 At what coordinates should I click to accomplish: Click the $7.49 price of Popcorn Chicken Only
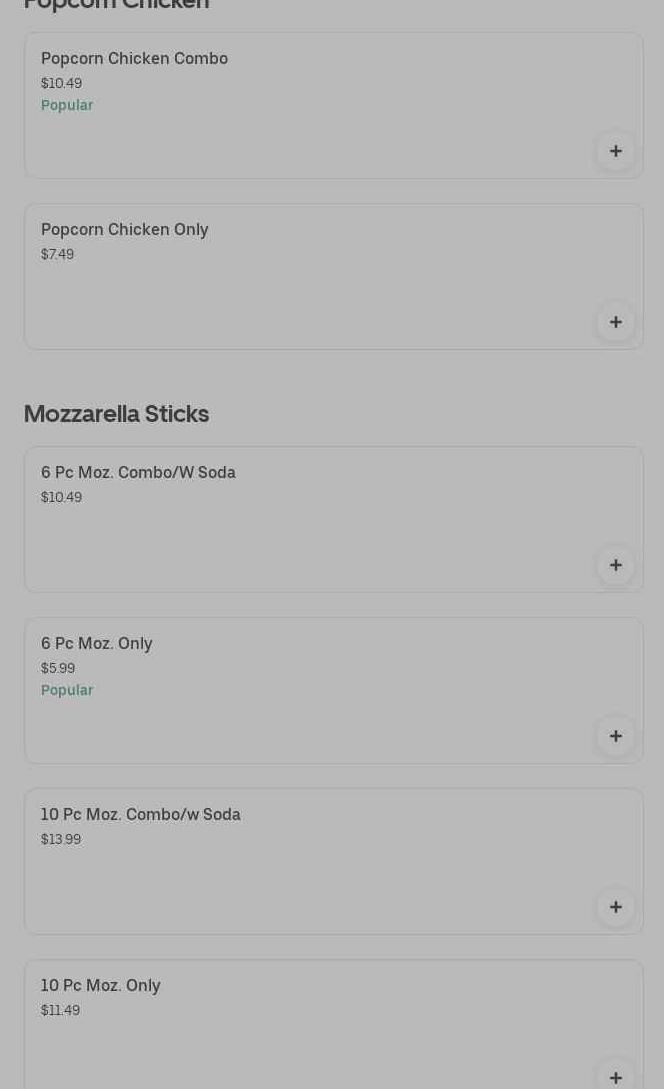click(57, 254)
